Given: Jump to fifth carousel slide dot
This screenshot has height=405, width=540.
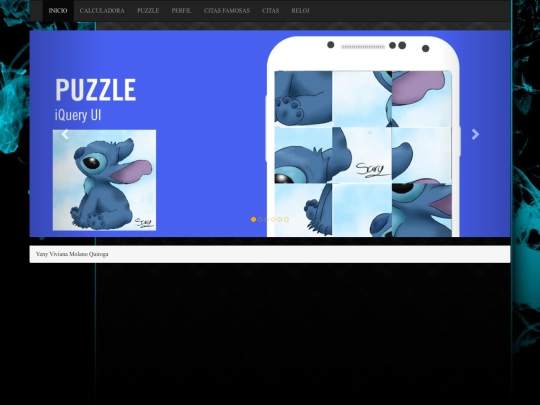Looking at the screenshot, I should 280,219.
